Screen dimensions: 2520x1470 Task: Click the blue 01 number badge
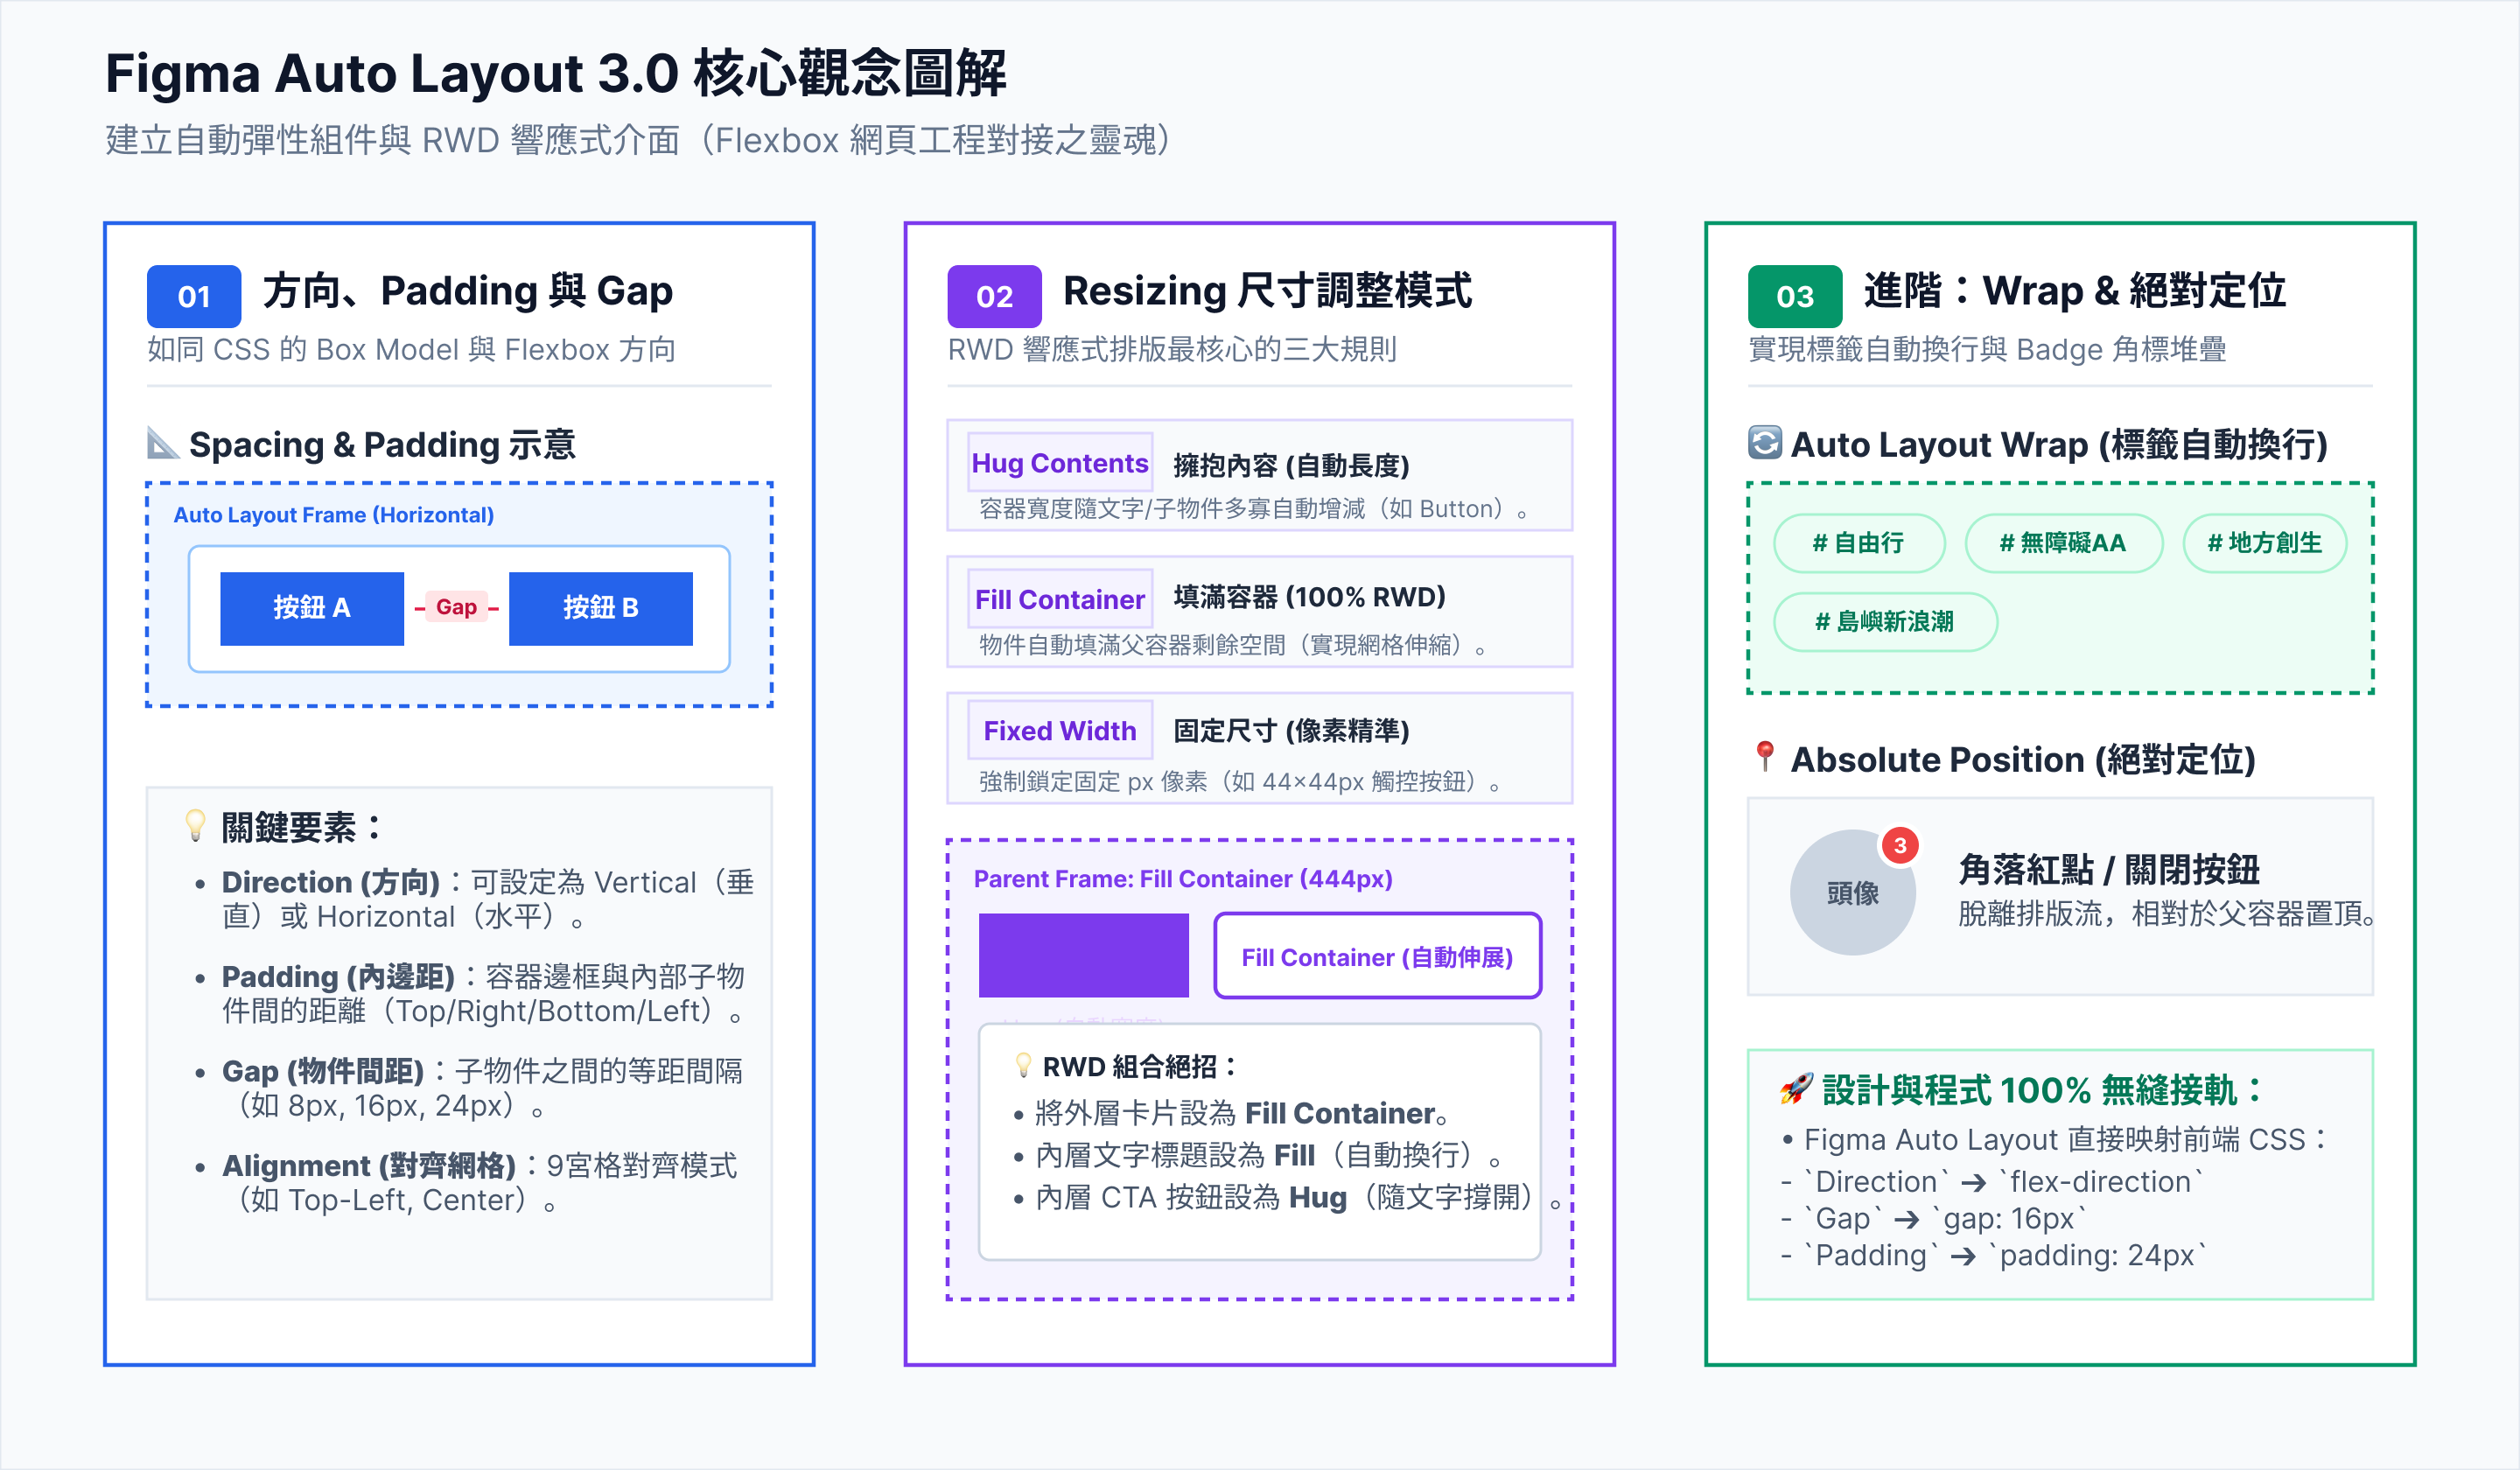[194, 296]
